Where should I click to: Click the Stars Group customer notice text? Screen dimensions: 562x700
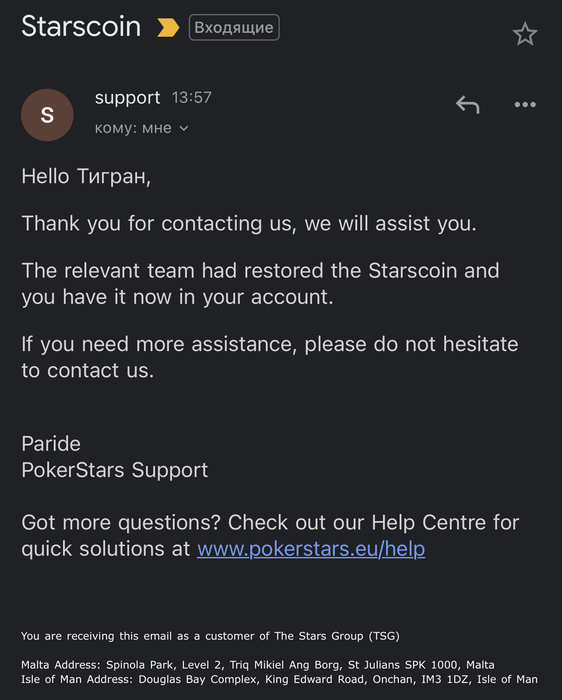210,636
